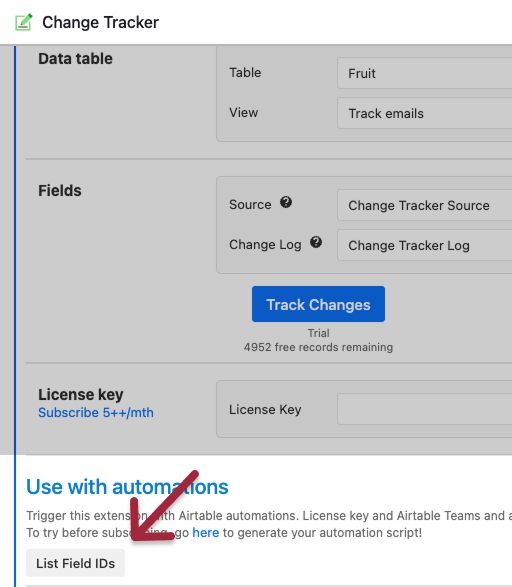Click the Track Changes button

coord(318,304)
